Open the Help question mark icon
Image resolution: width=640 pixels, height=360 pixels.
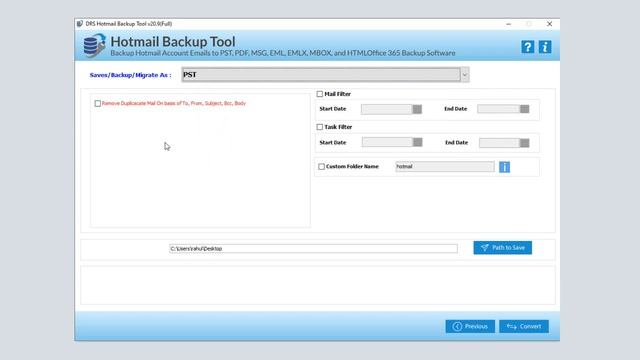527,47
